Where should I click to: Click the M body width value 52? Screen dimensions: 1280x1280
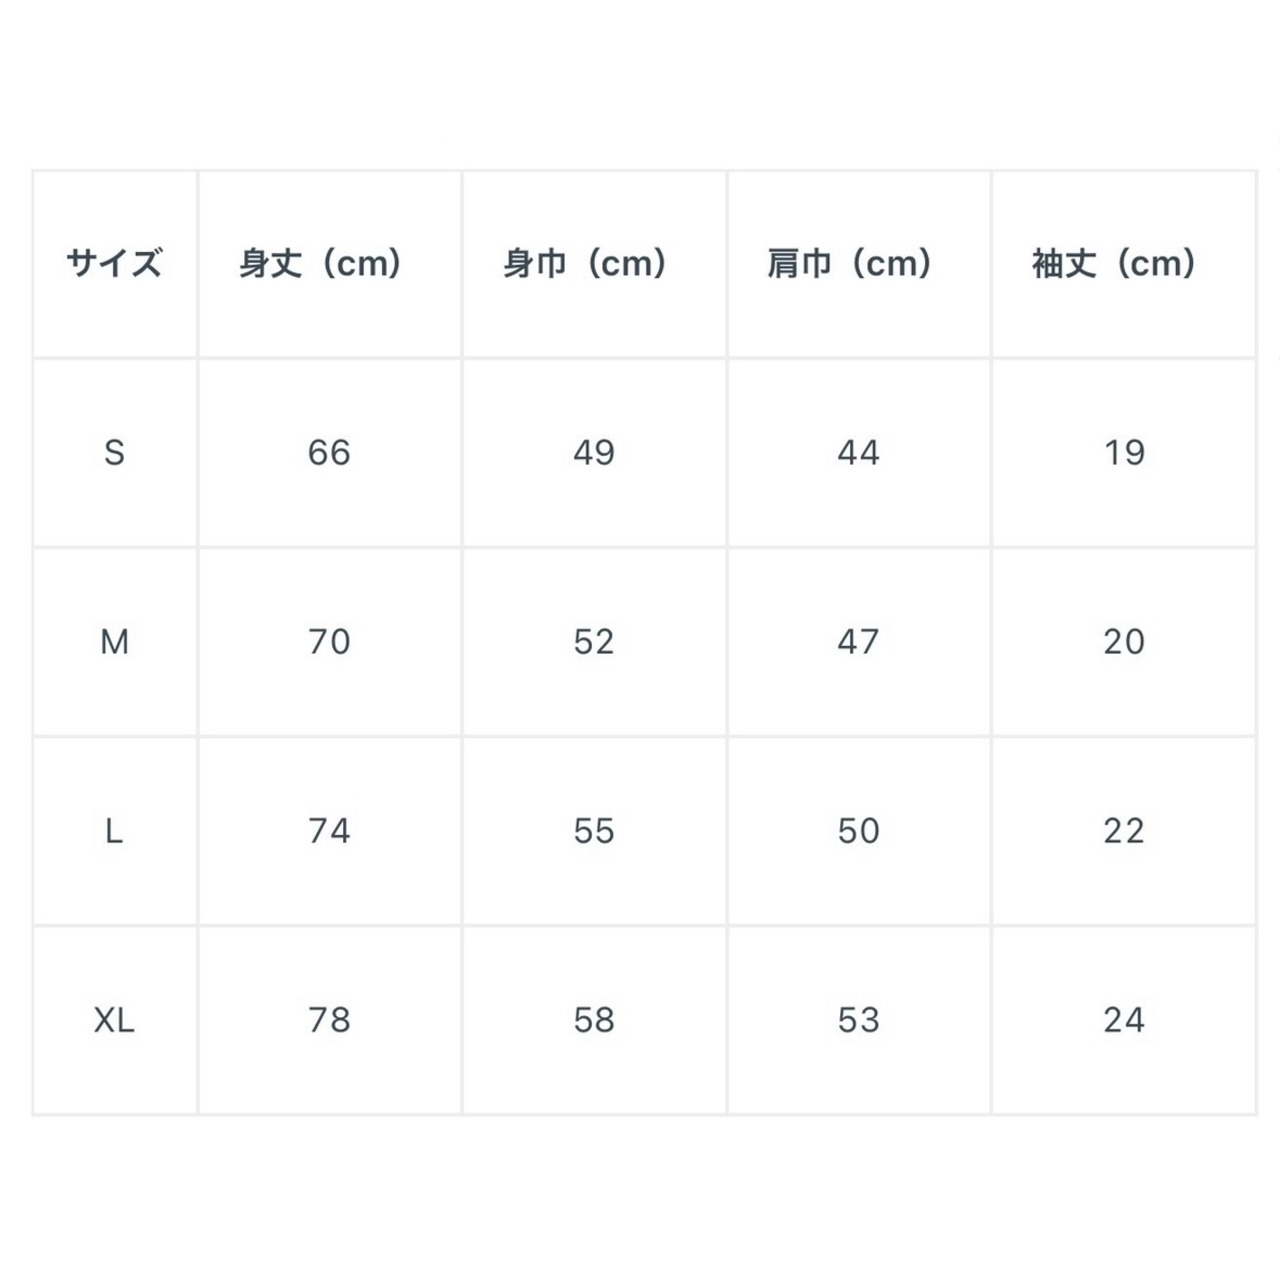[x=594, y=642]
